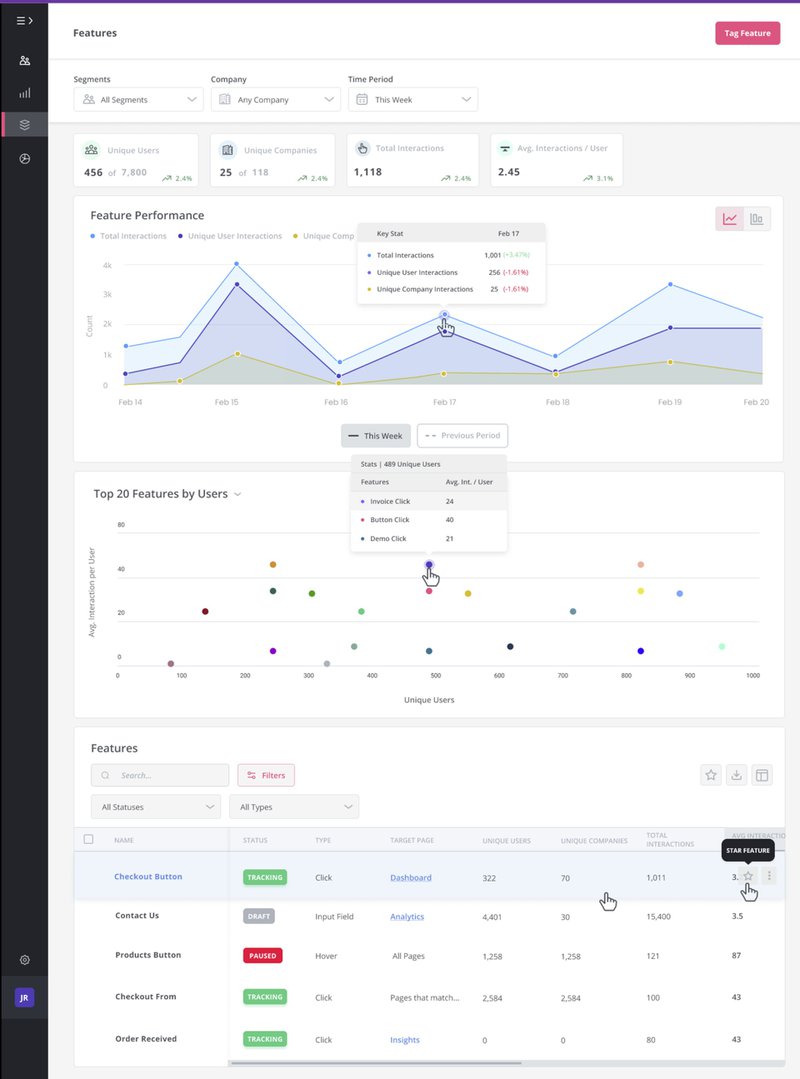800x1079 pixels.
Task: Open the Analytics bar-chart icon in sidebar
Action: (x=24, y=92)
